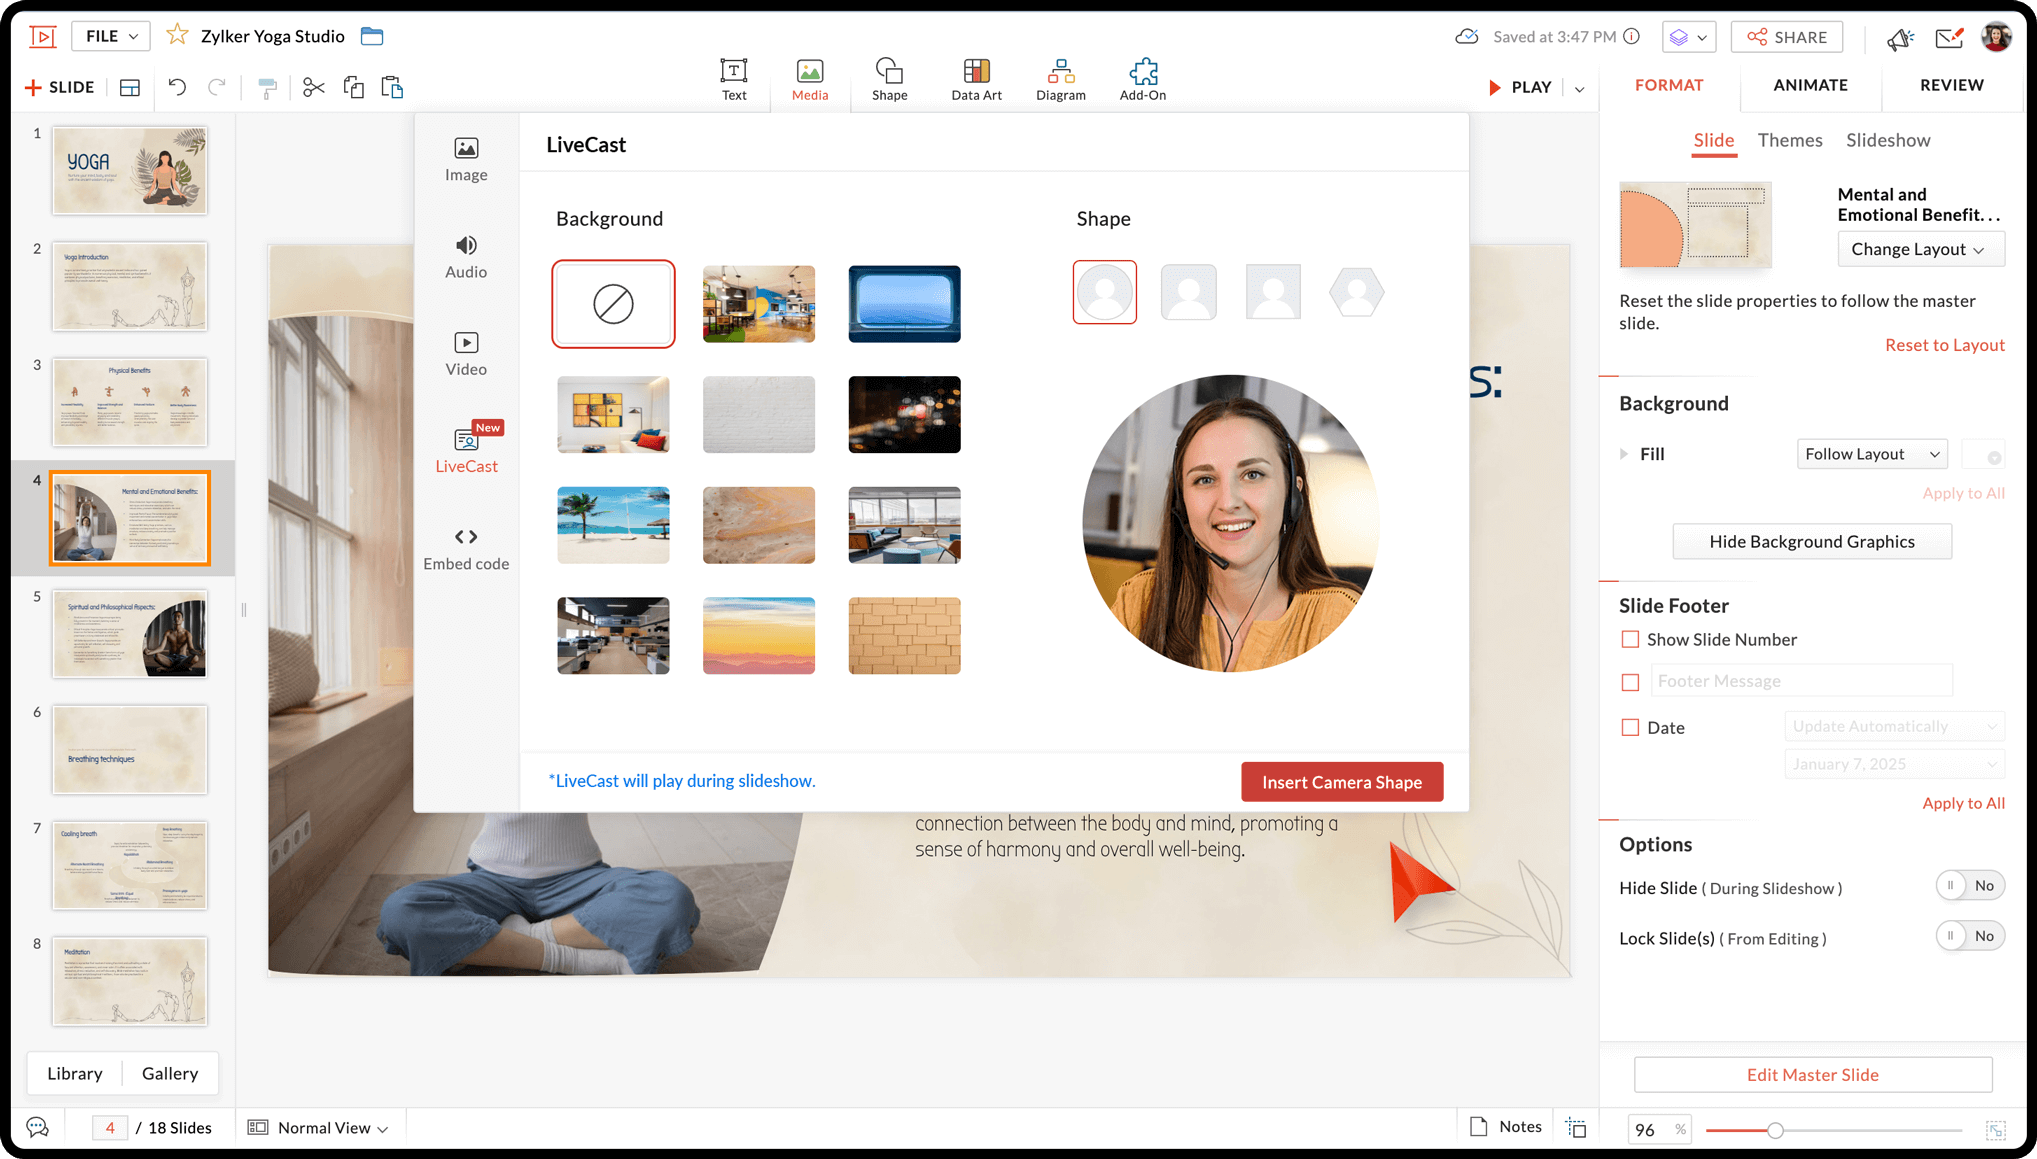This screenshot has height=1159, width=2037.
Task: Open Normal View dropdown
Action: coord(330,1128)
